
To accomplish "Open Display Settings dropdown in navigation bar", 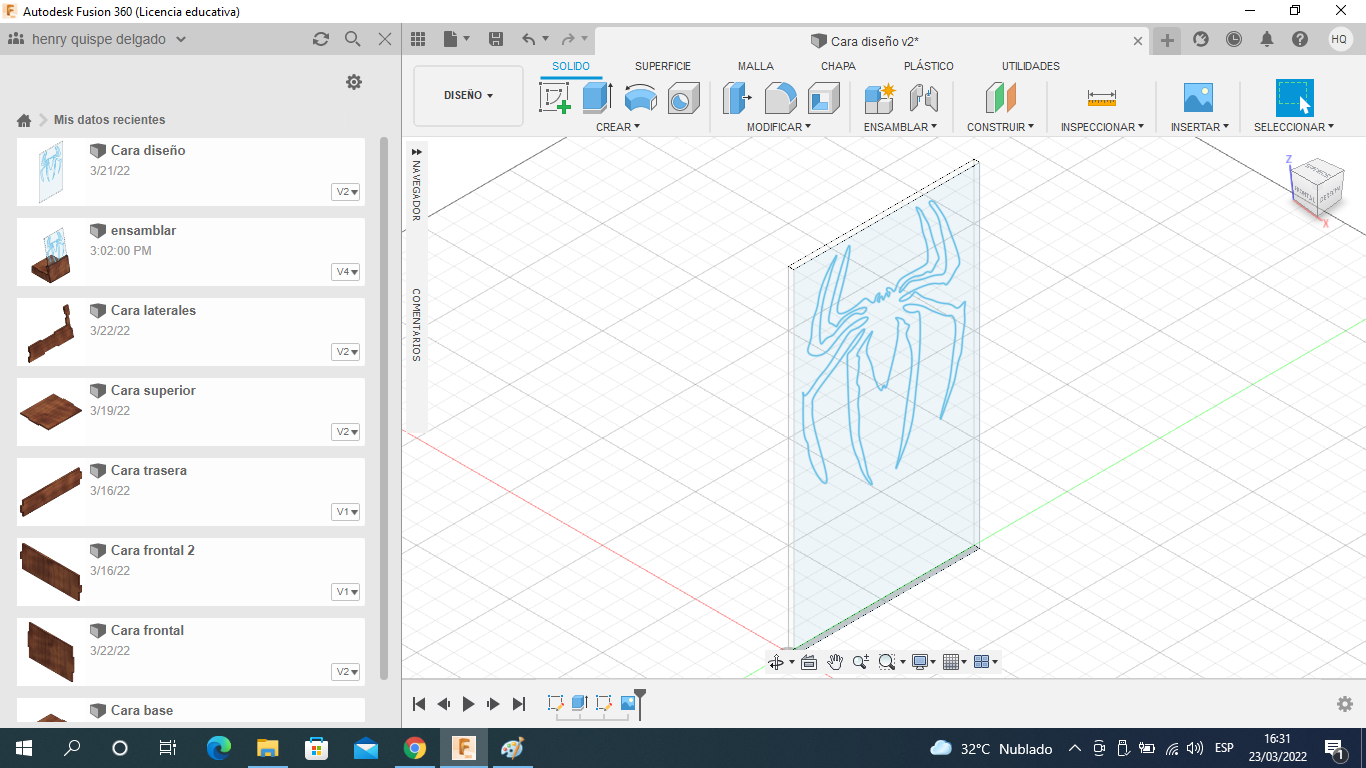I will tap(923, 662).
